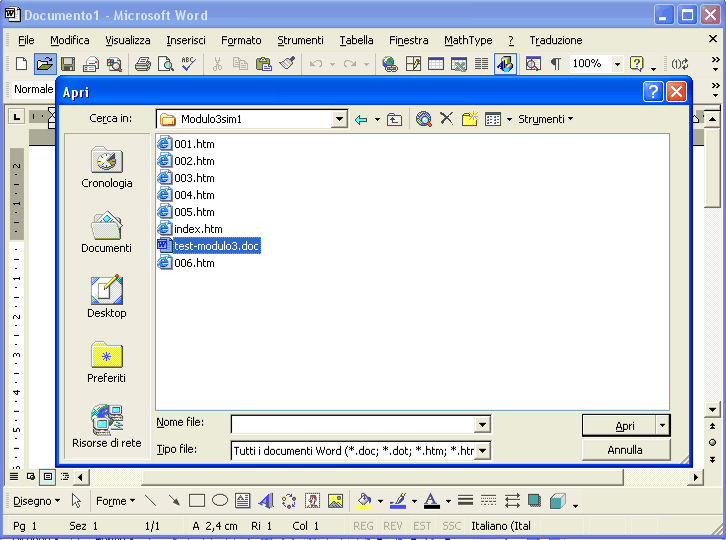Click the Save floppy disk icon

pyautogui.click(x=68, y=63)
